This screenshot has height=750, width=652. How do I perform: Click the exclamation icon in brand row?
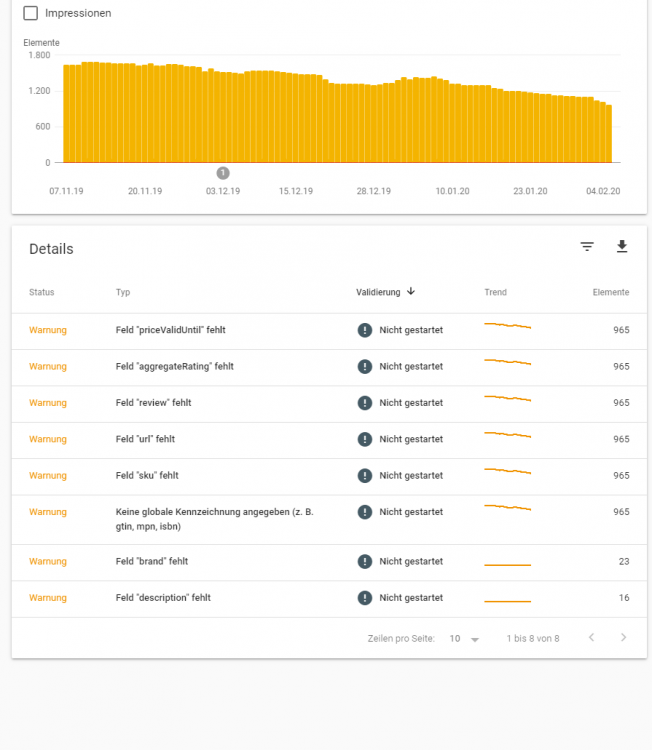[365, 562]
